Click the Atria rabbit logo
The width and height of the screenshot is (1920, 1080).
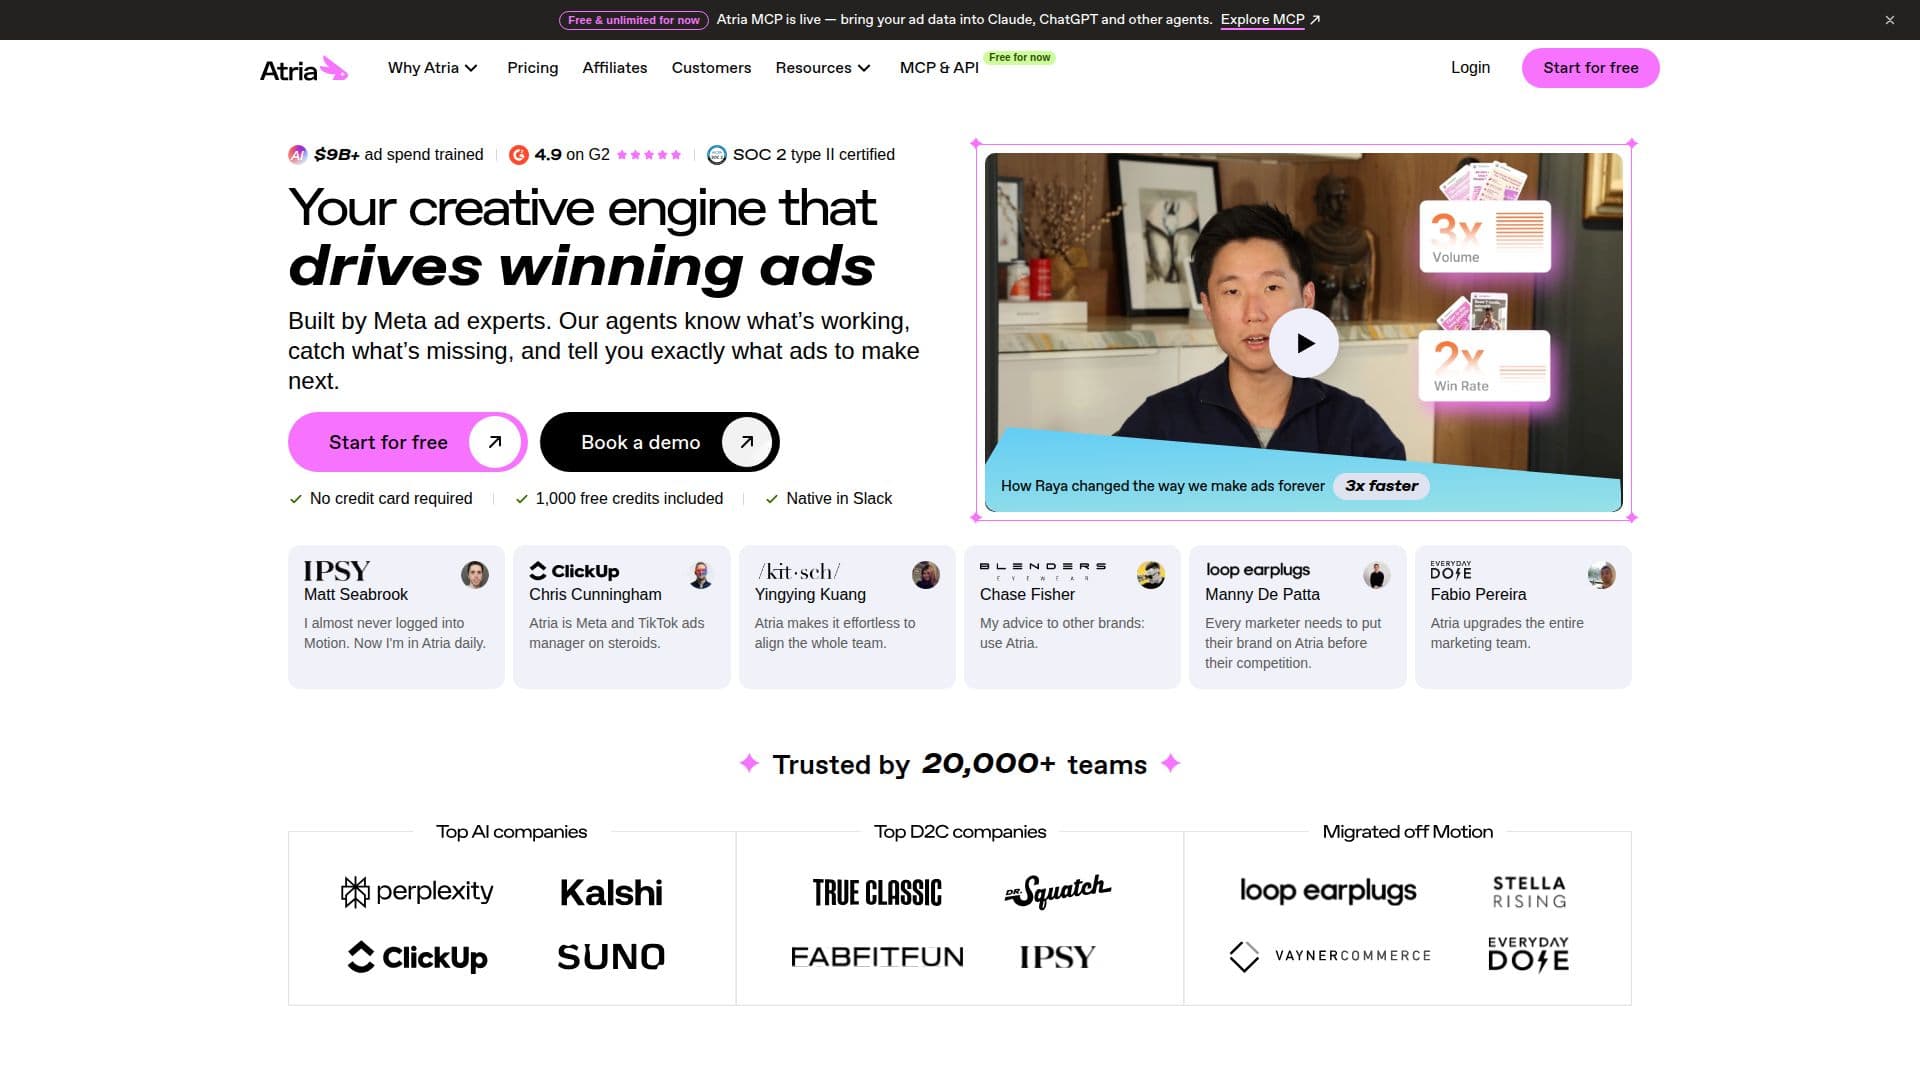click(304, 69)
